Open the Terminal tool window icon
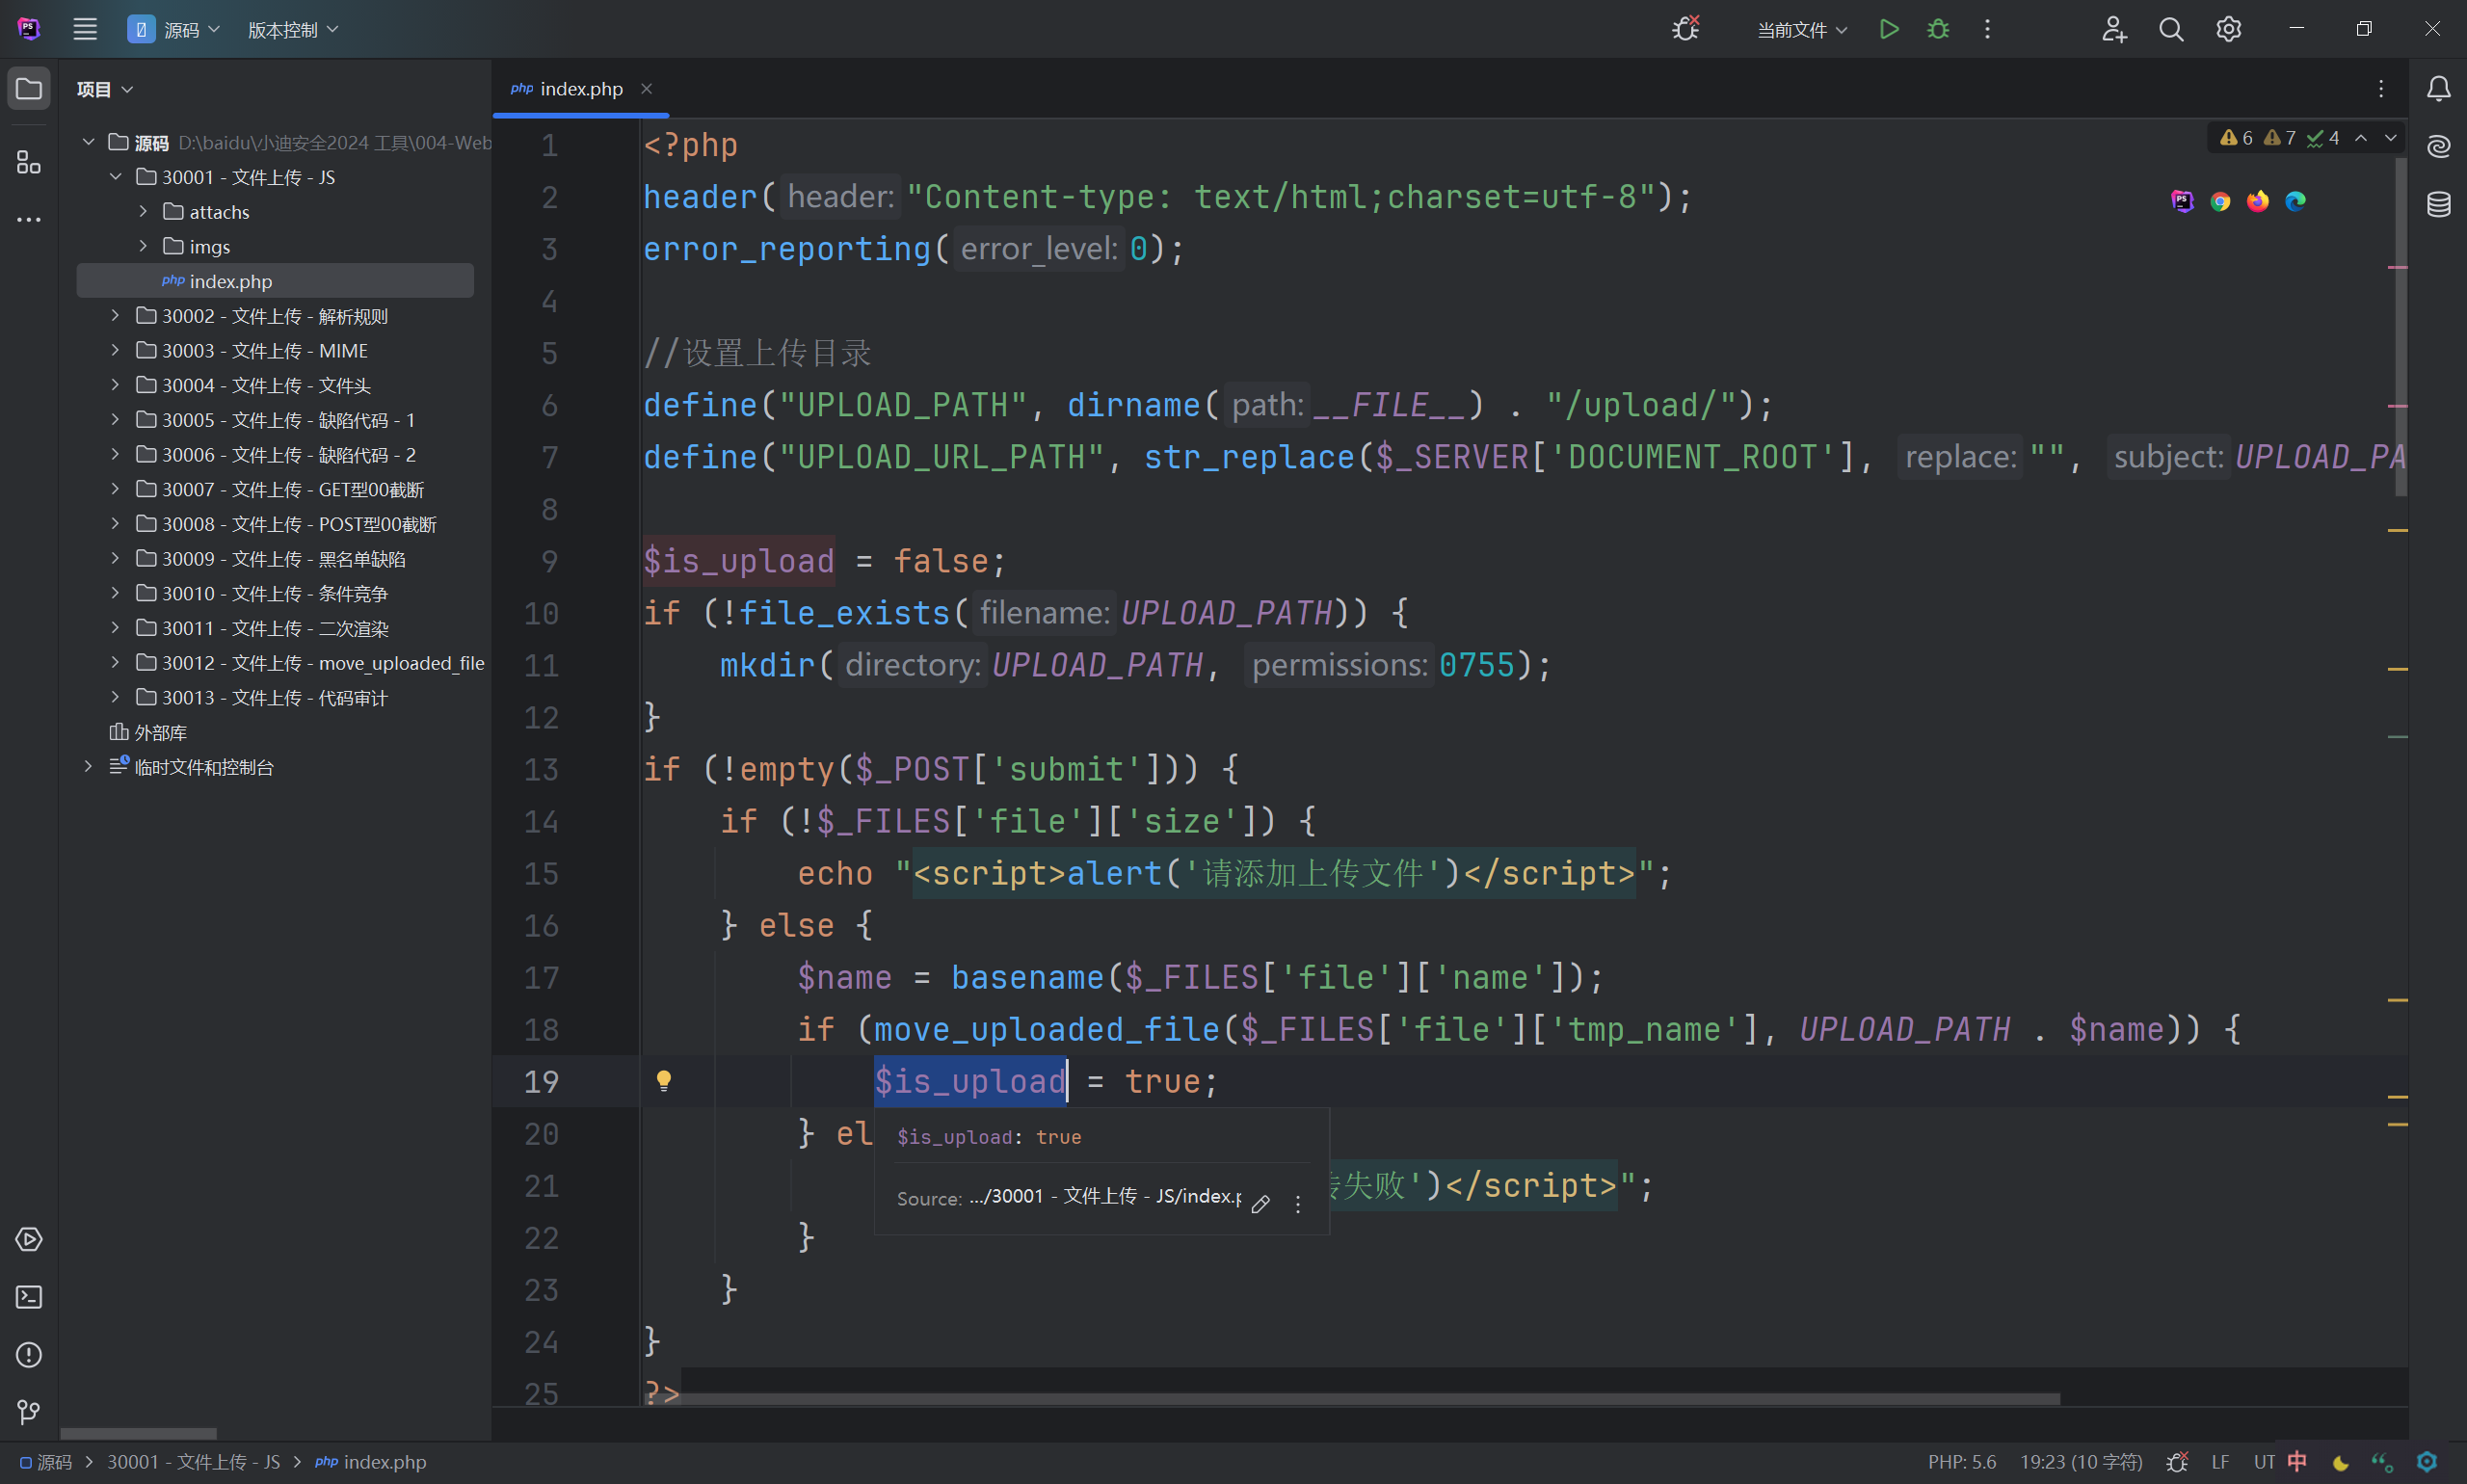 29,1297
